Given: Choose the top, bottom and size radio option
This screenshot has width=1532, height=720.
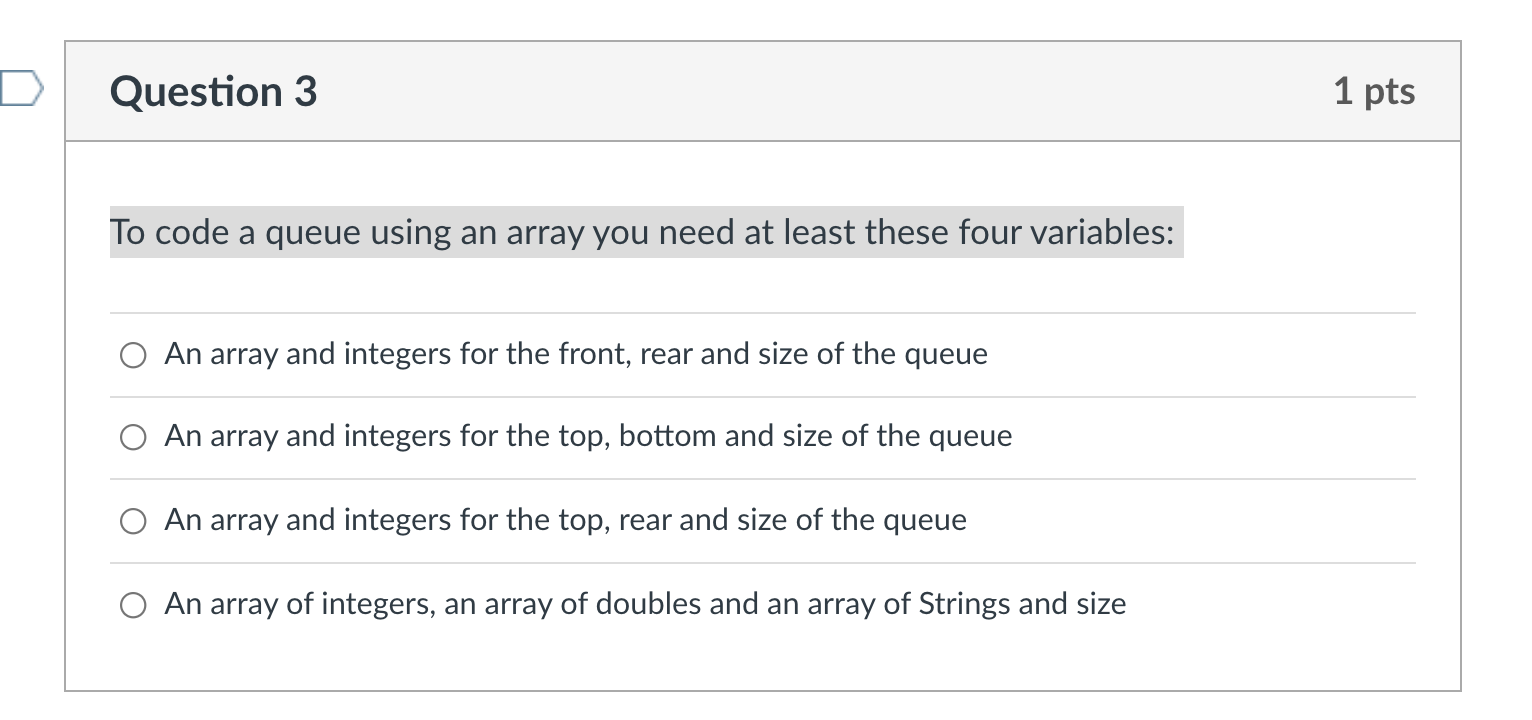Looking at the screenshot, I should click(x=134, y=437).
